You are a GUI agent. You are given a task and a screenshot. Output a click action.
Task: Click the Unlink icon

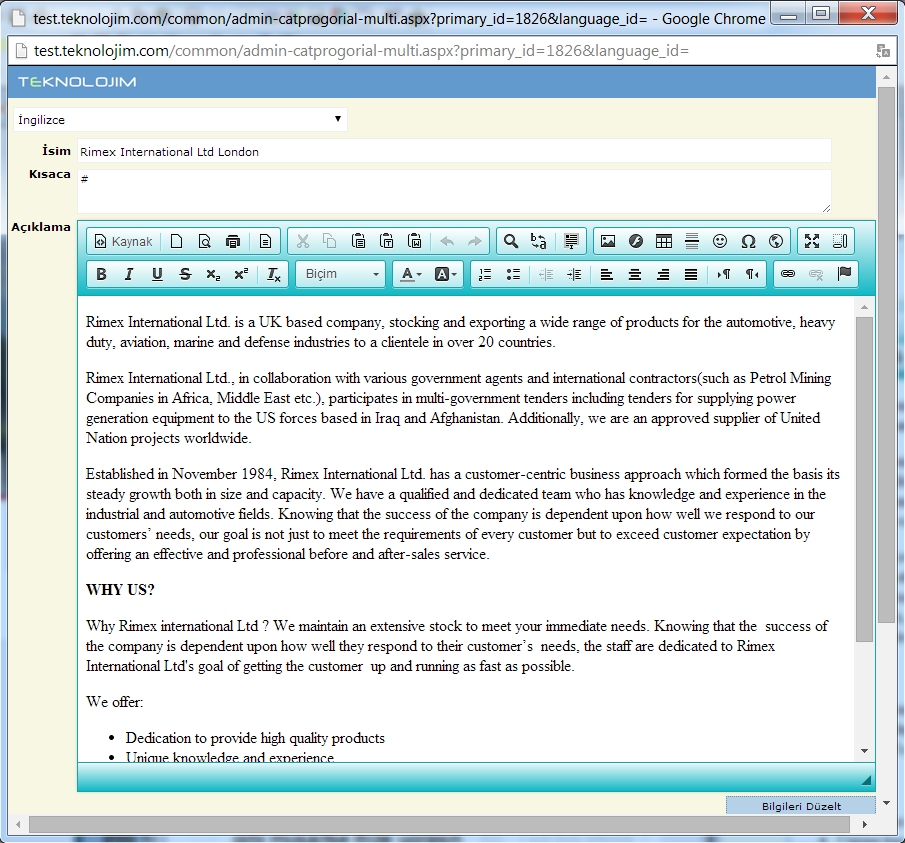point(816,274)
